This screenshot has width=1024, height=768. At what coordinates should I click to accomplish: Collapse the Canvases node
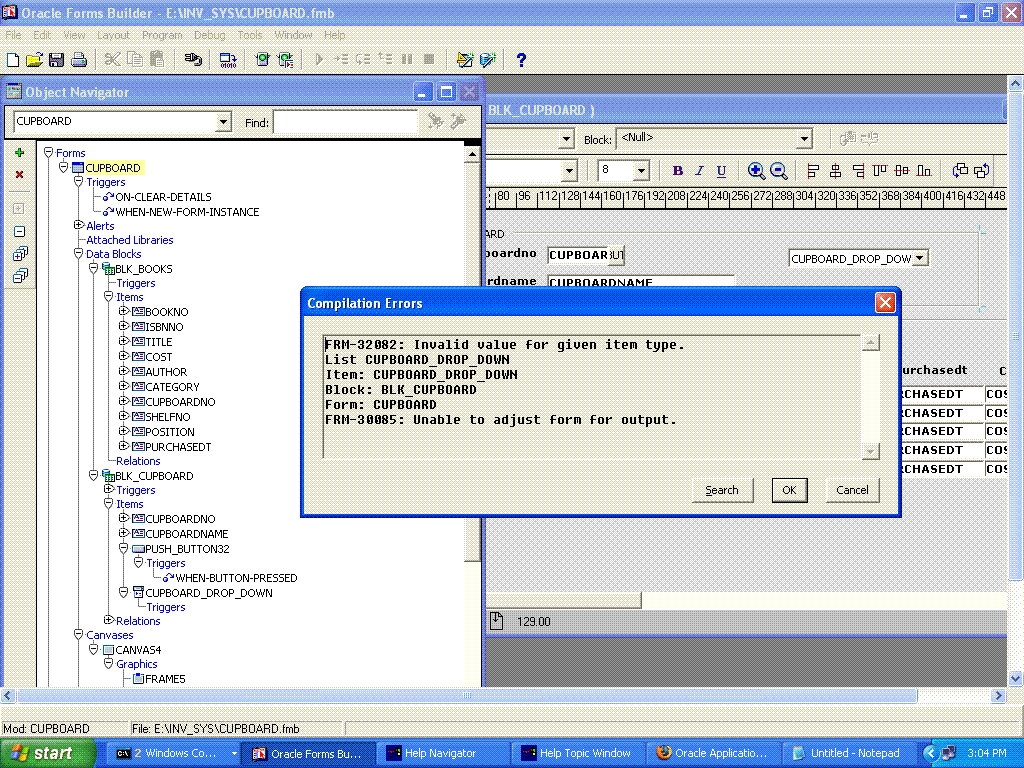tap(78, 635)
